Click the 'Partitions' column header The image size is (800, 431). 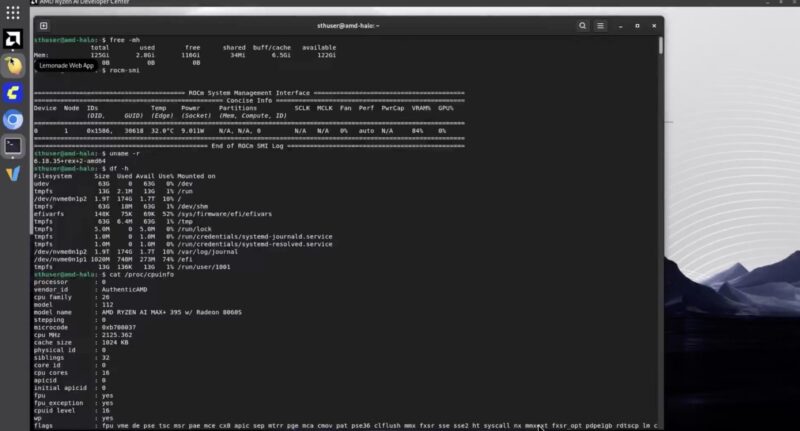(238, 108)
